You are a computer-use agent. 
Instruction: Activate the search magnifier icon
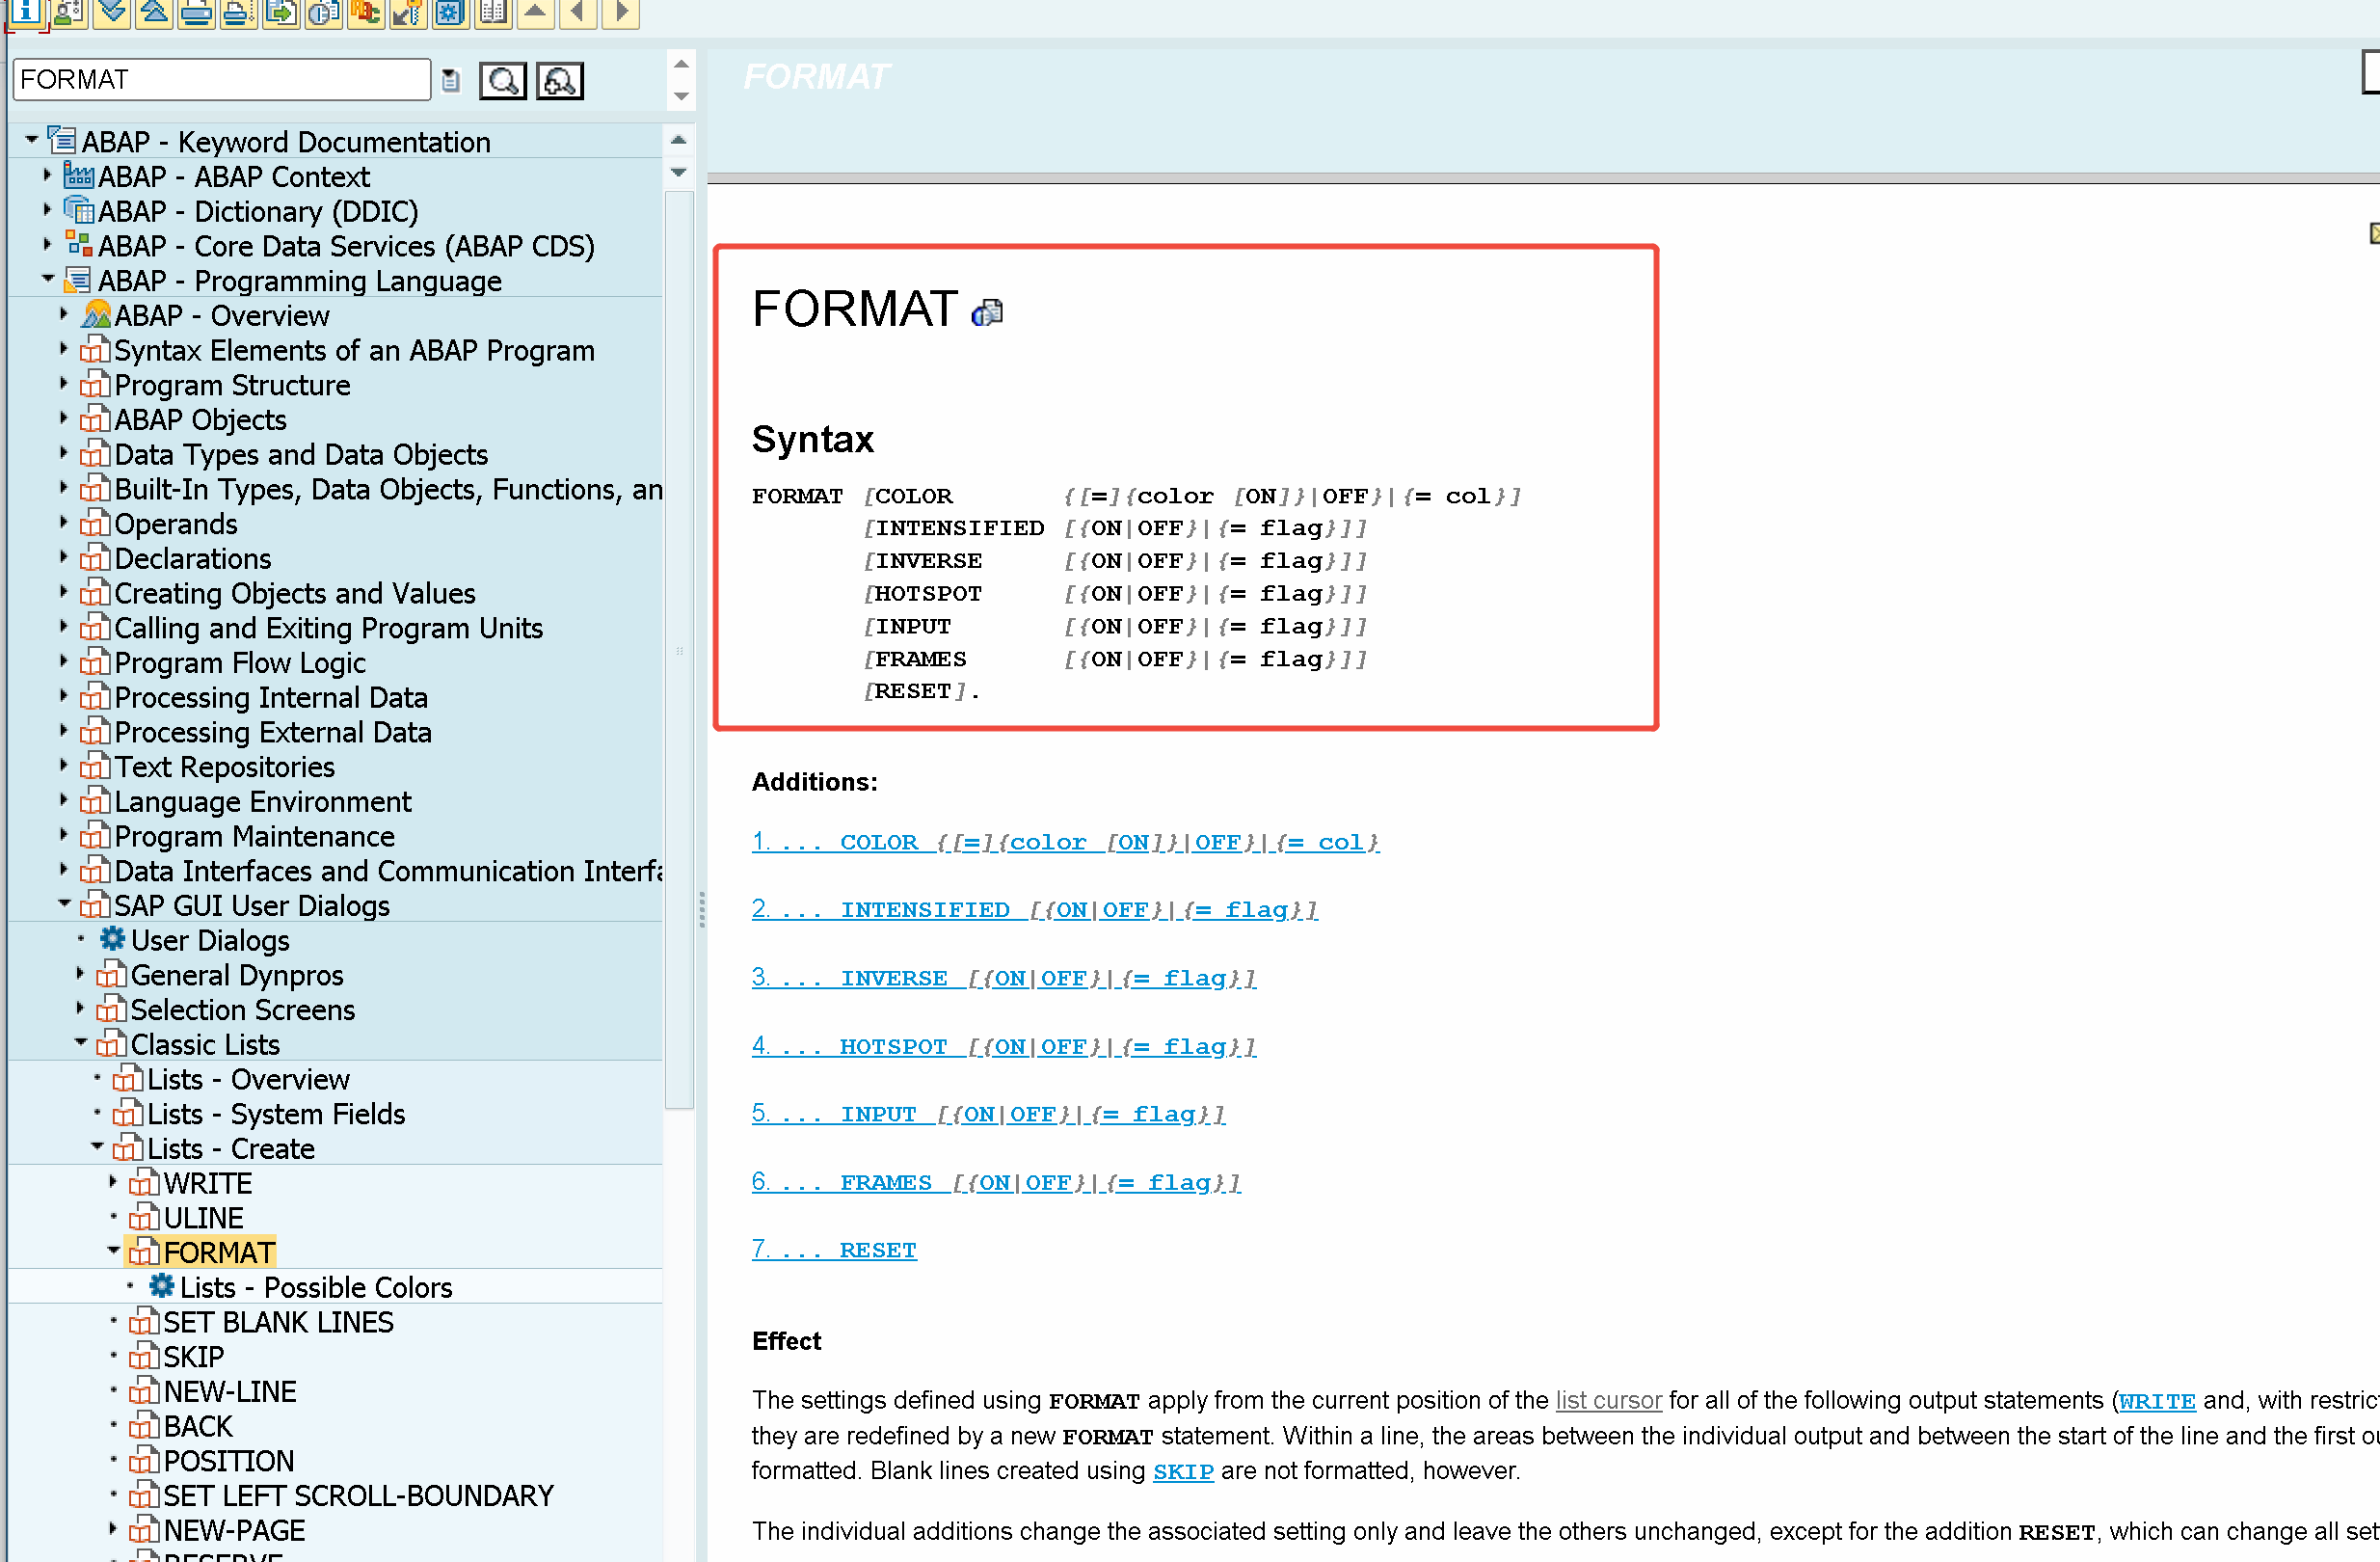tap(503, 80)
